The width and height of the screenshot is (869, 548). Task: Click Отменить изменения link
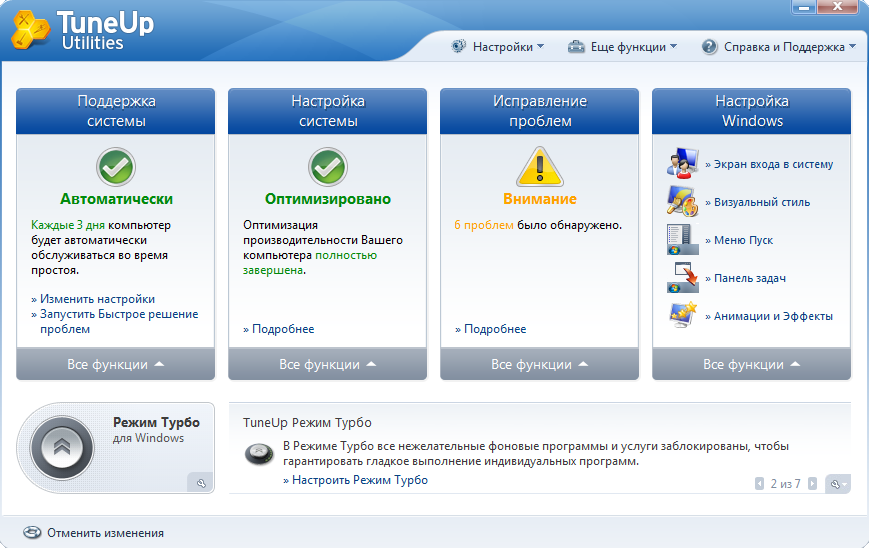click(105, 532)
